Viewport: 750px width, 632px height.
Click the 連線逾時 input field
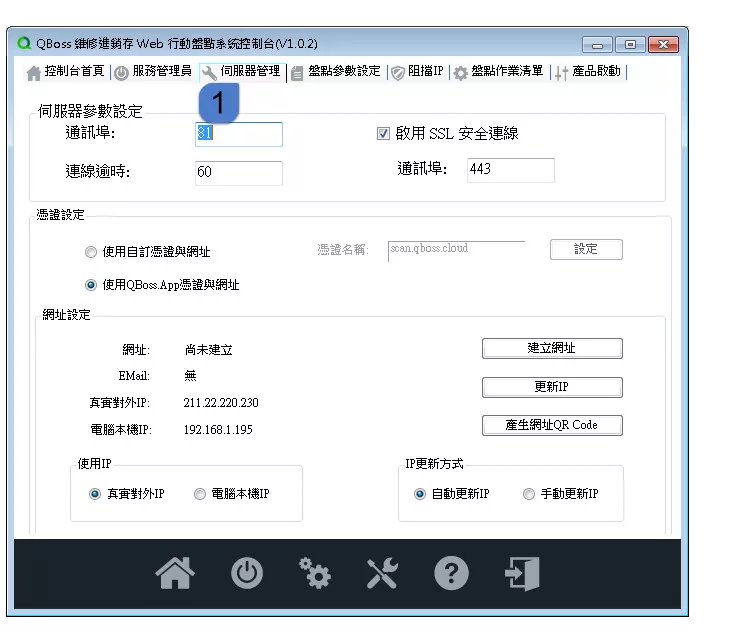(x=238, y=172)
